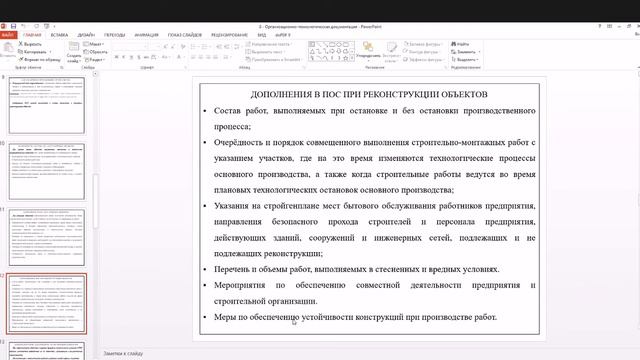Image resolution: width=640 pixels, height=360 pixels.
Task: Align paragraph text right
Action: tap(208, 57)
